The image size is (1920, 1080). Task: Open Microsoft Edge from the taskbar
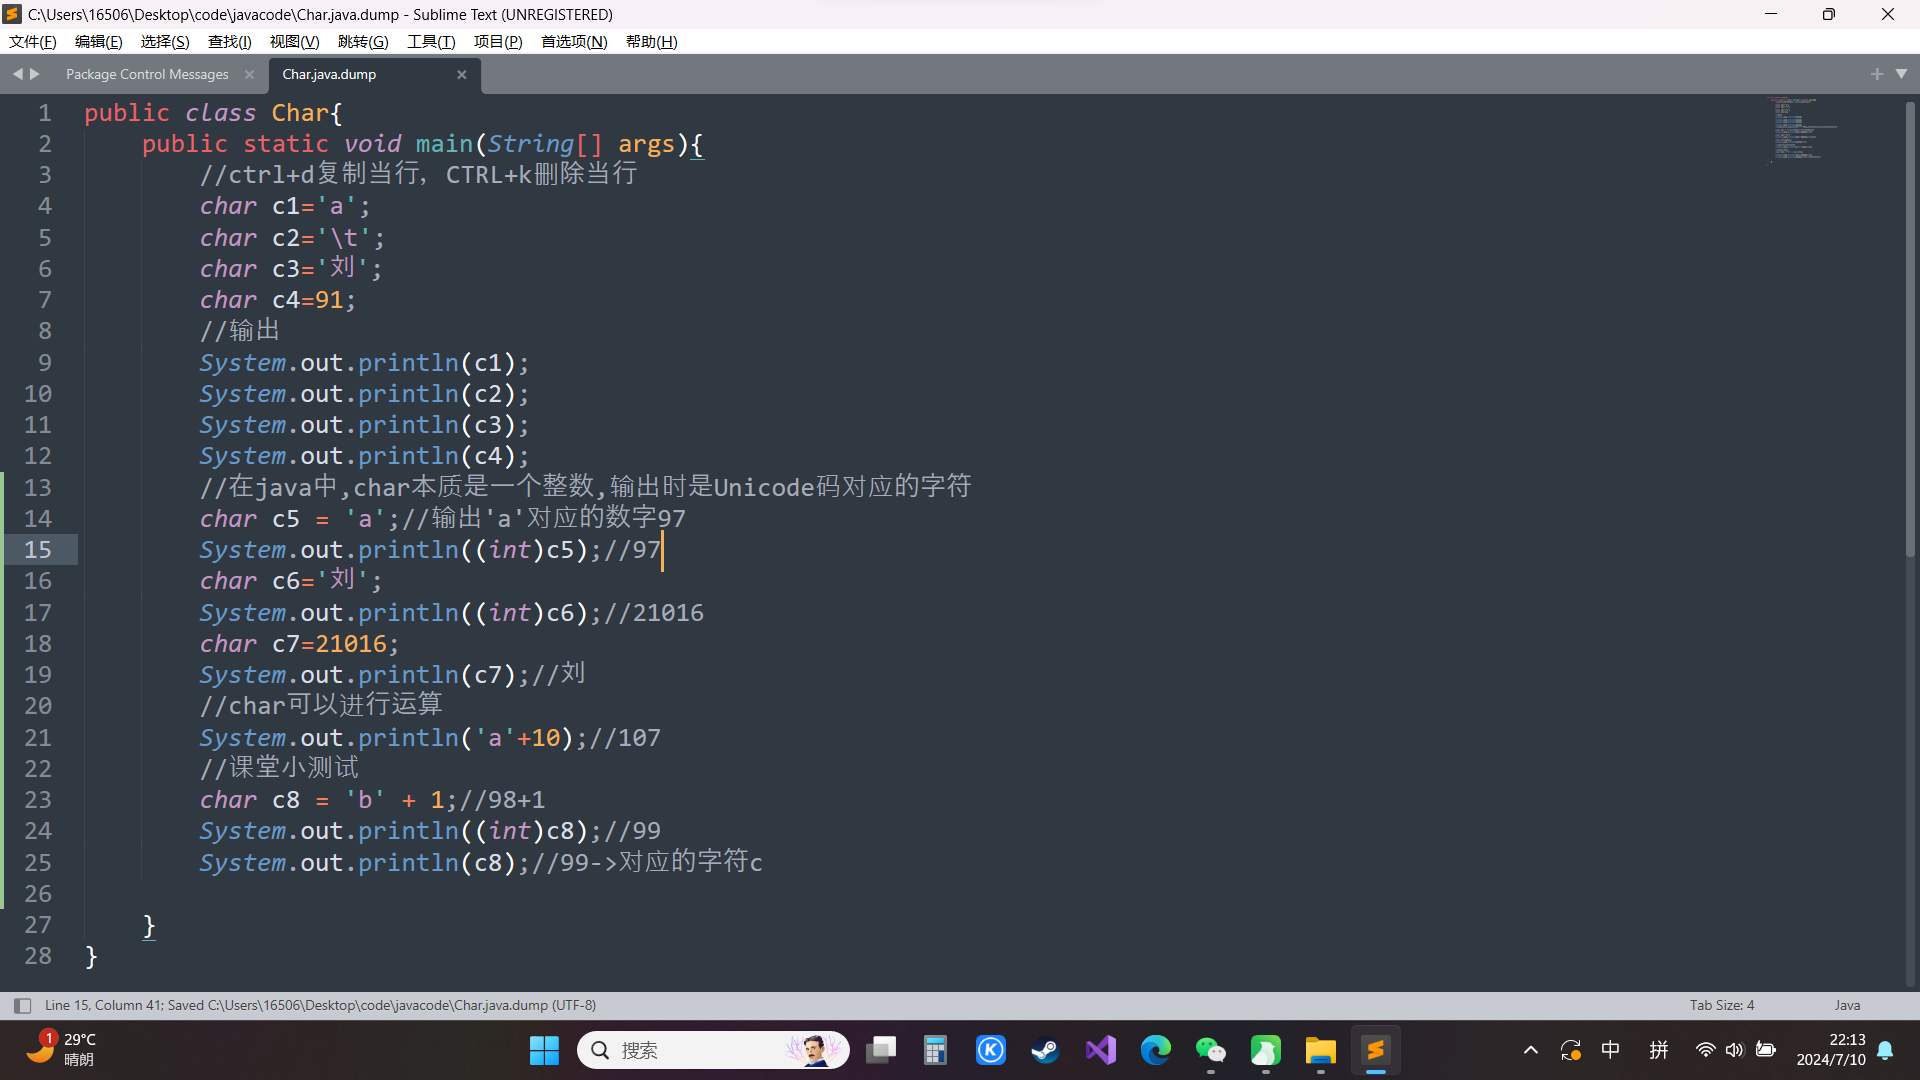click(x=1155, y=1050)
